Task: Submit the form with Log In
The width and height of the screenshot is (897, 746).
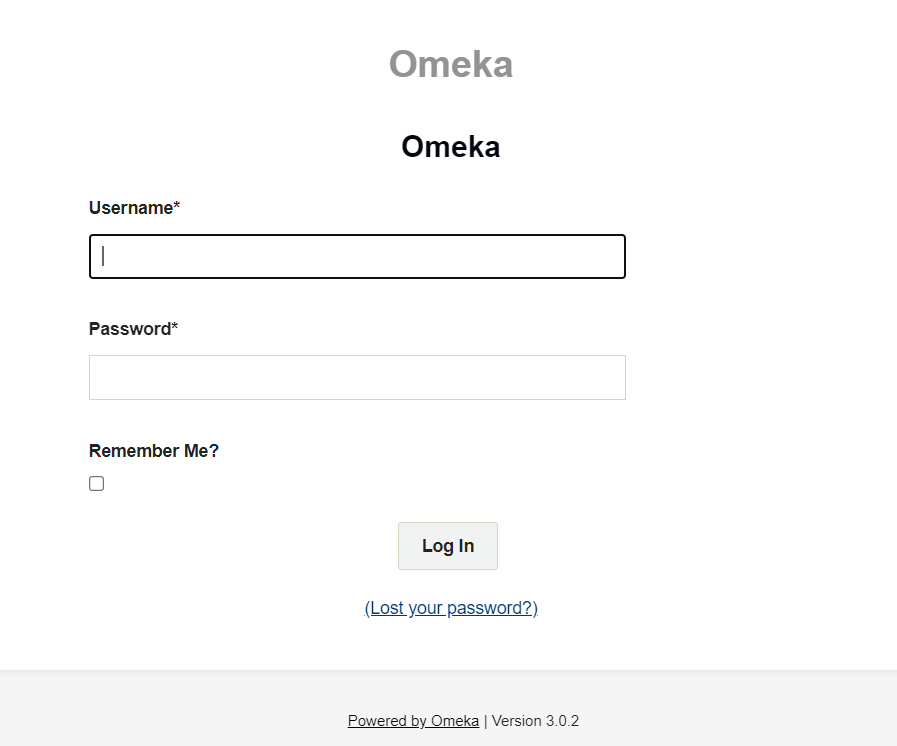Action: point(448,546)
